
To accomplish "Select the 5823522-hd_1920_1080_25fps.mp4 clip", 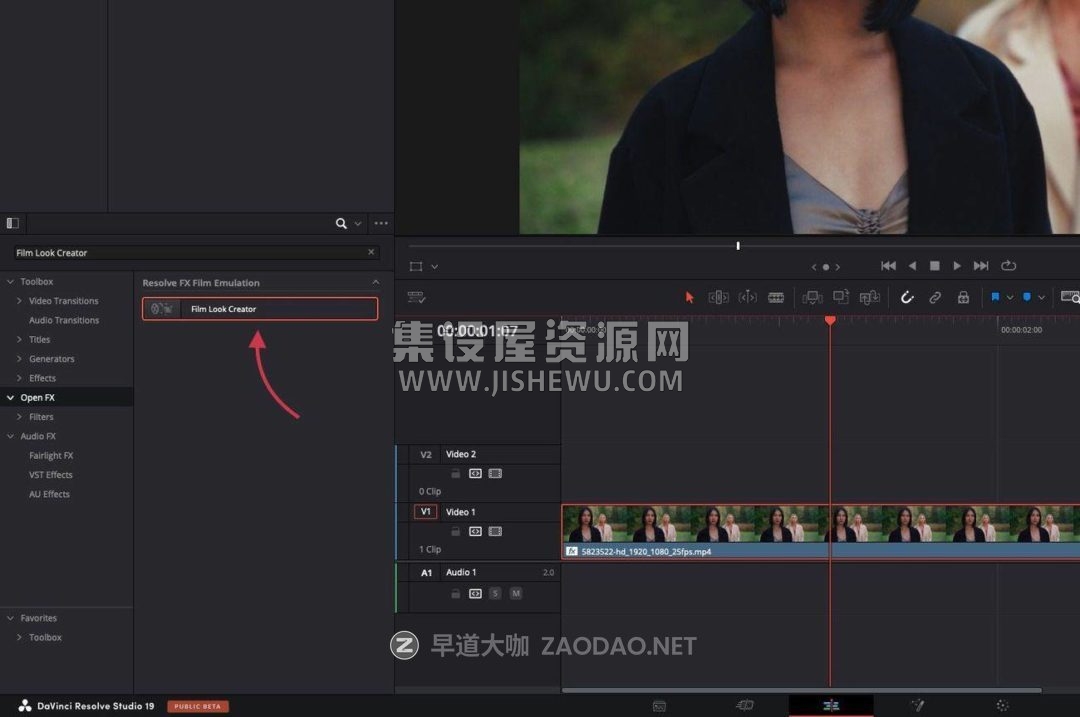I will (x=820, y=532).
